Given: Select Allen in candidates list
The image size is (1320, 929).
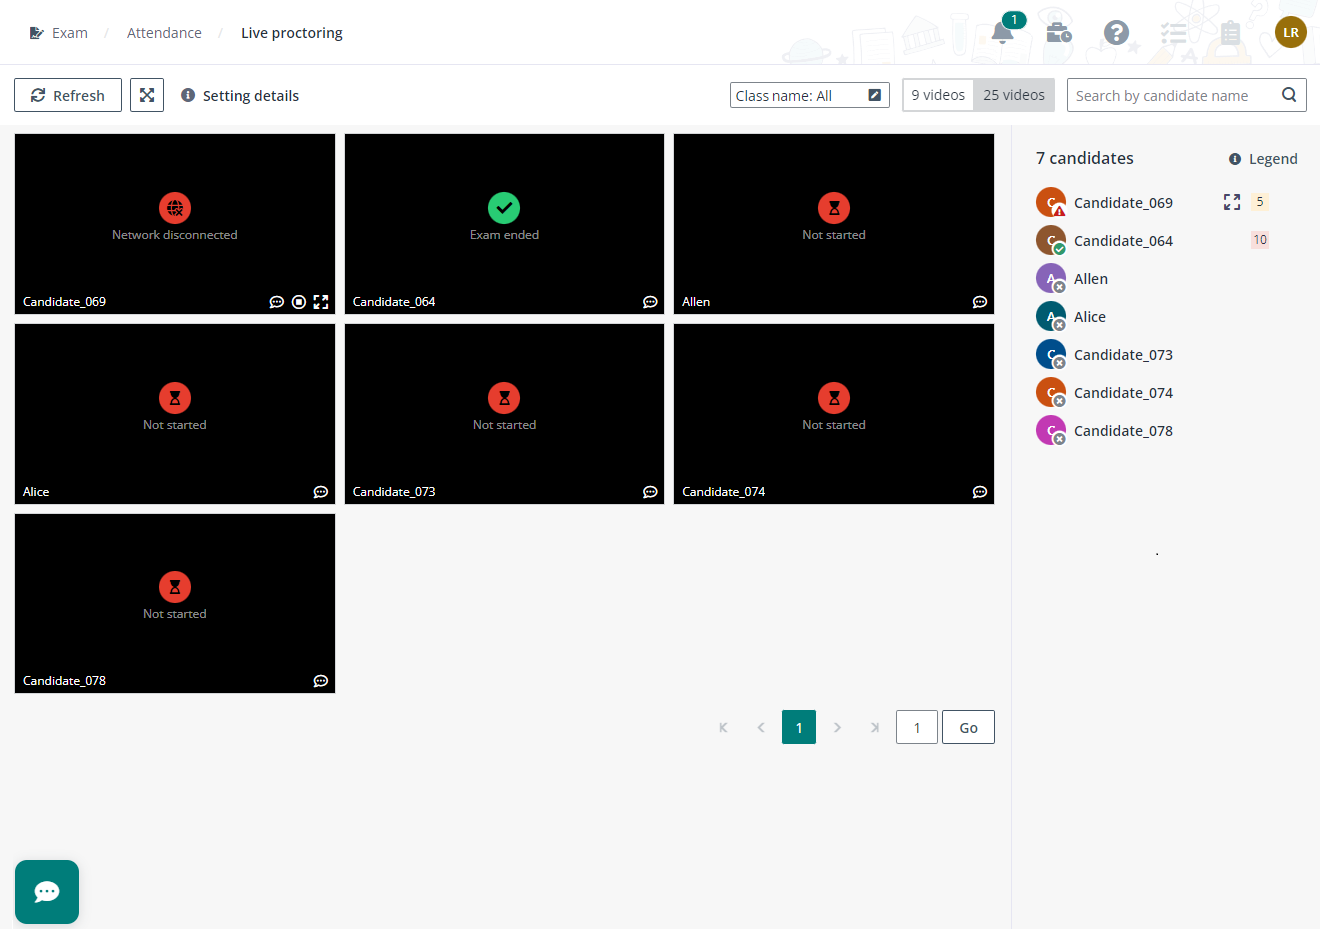Looking at the screenshot, I should [x=1091, y=279].
